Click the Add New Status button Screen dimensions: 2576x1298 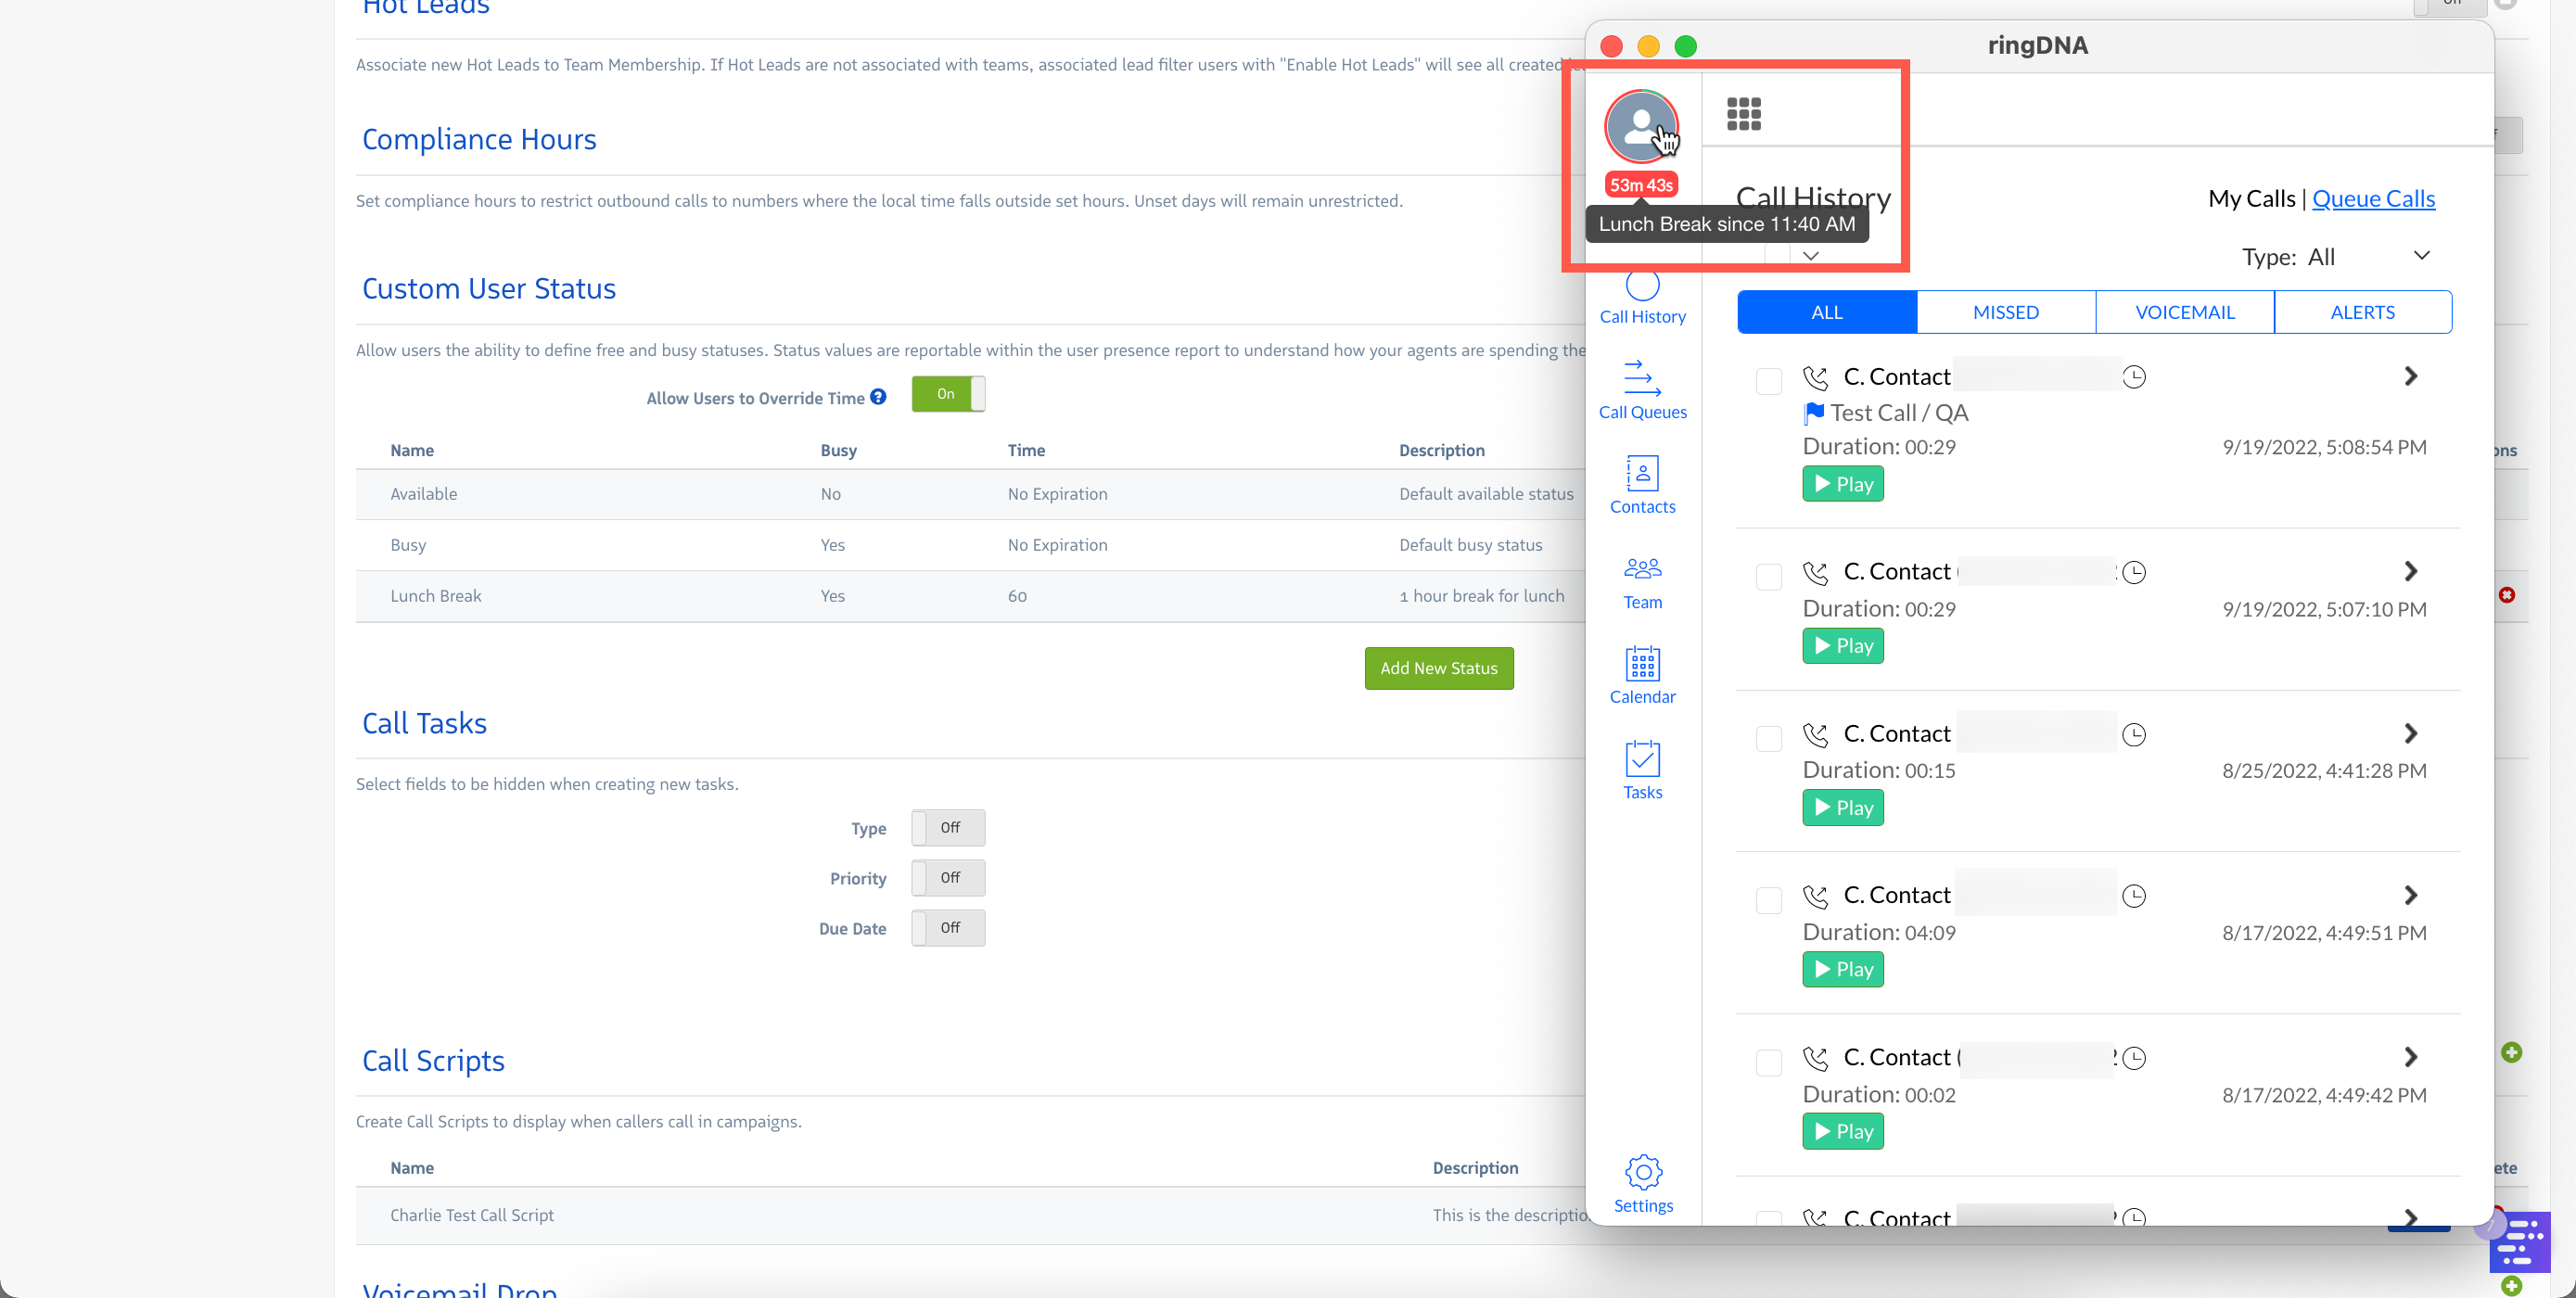coord(1438,668)
